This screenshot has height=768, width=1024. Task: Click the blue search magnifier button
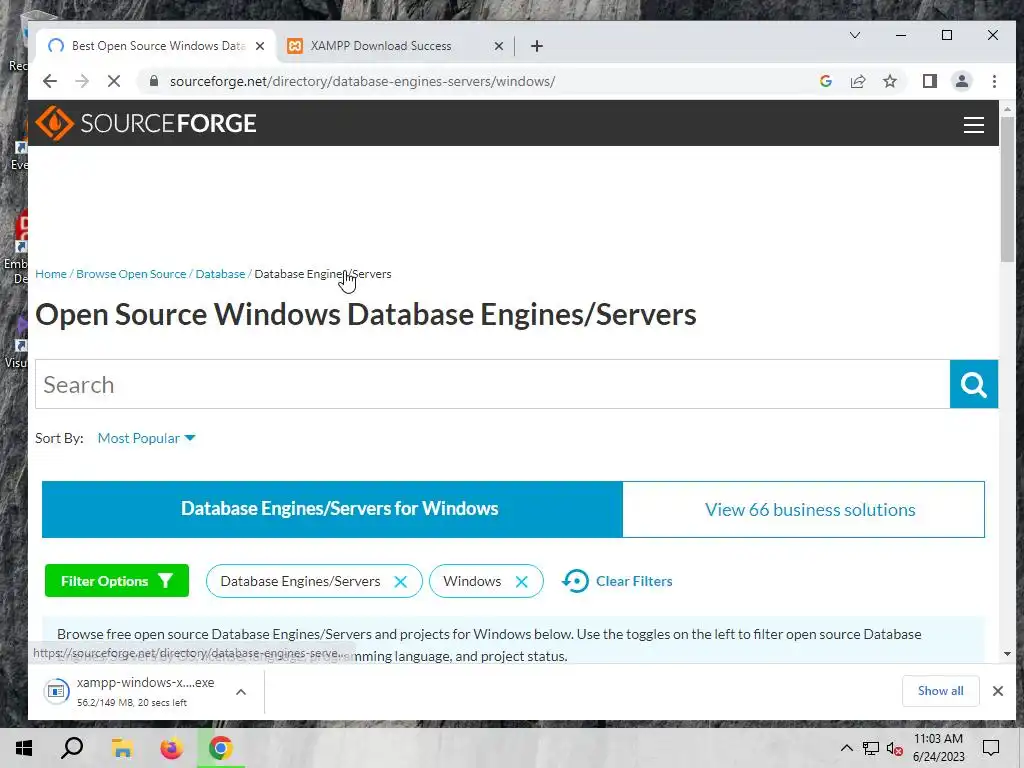(x=974, y=384)
